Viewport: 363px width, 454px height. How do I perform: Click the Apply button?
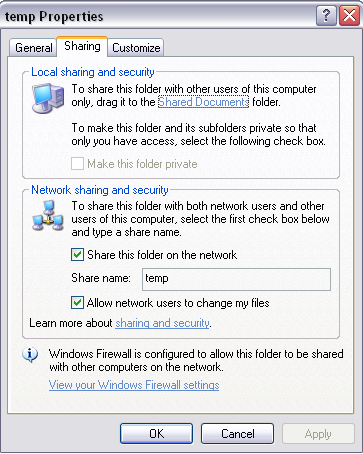pos(318,434)
